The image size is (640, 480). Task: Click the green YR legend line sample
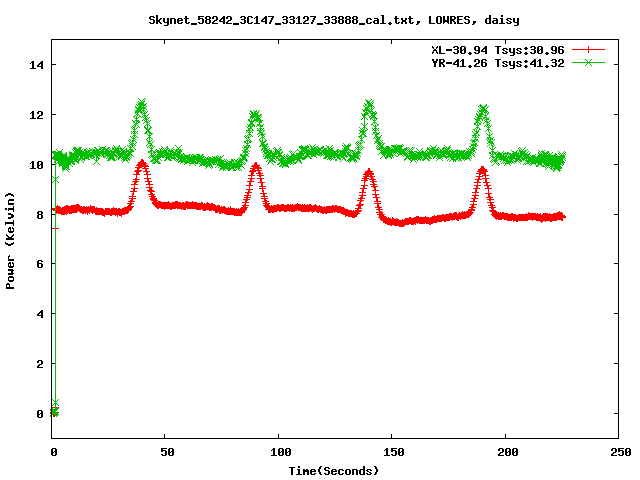pos(588,62)
